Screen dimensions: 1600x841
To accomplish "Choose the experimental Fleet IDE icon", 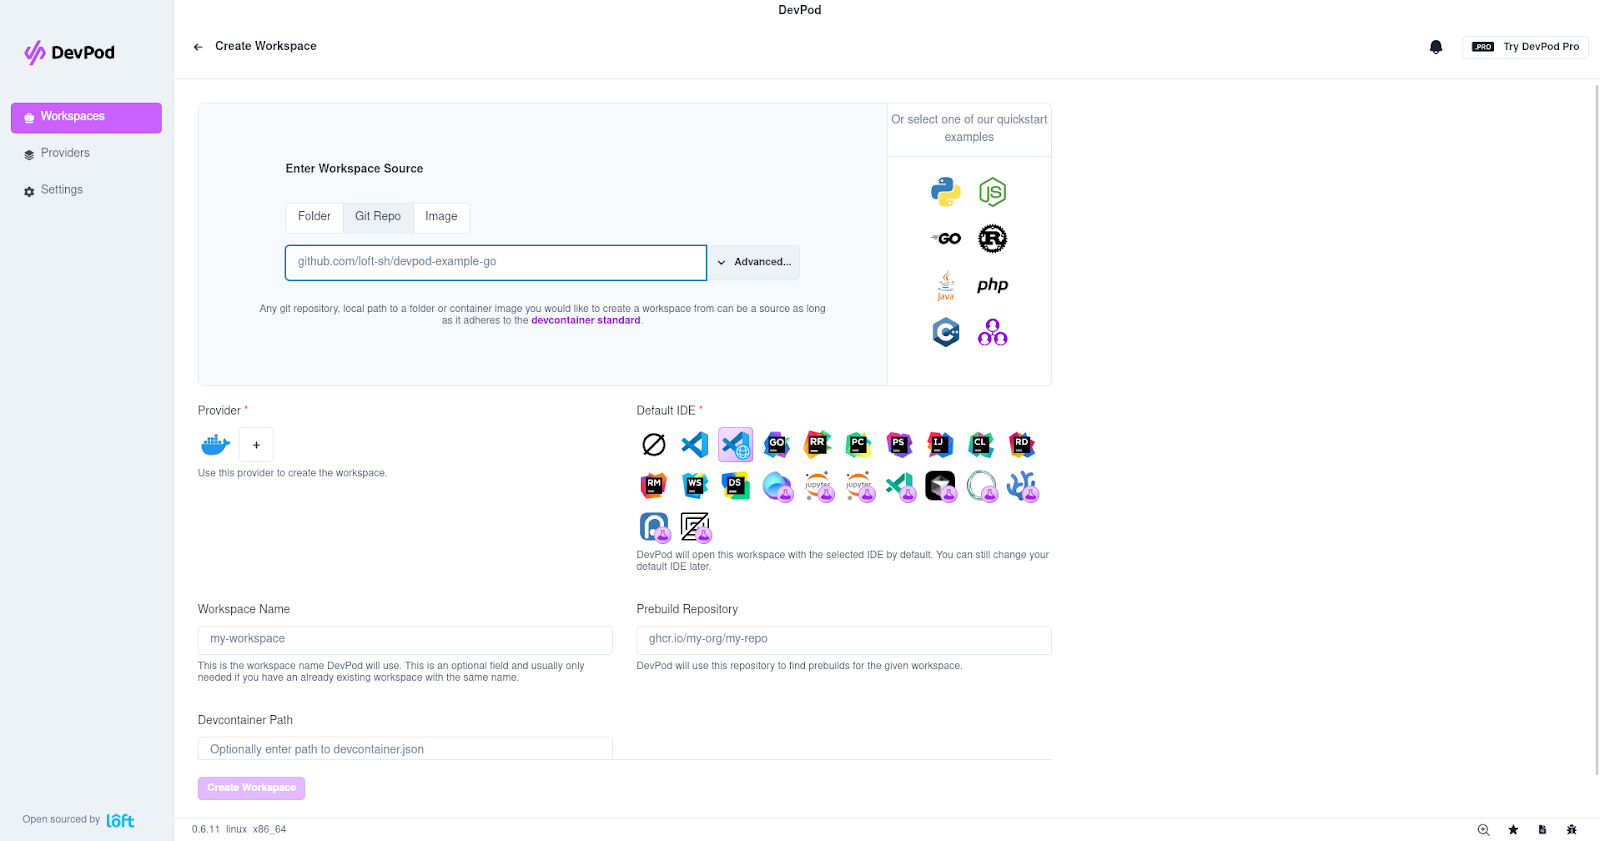I will tap(777, 485).
